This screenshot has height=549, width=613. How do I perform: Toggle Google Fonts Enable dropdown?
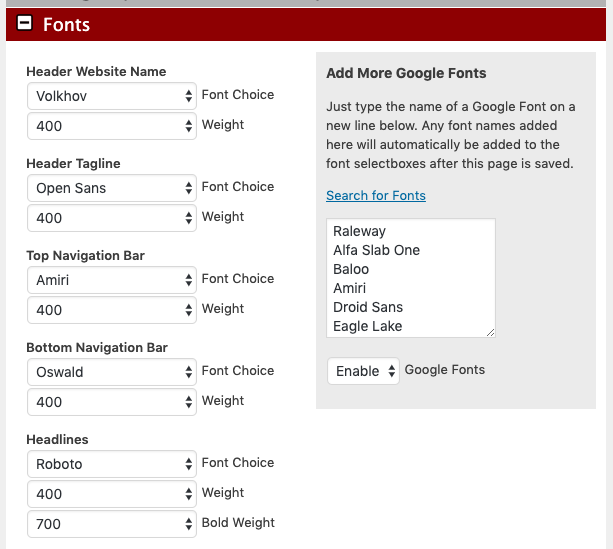(x=363, y=371)
